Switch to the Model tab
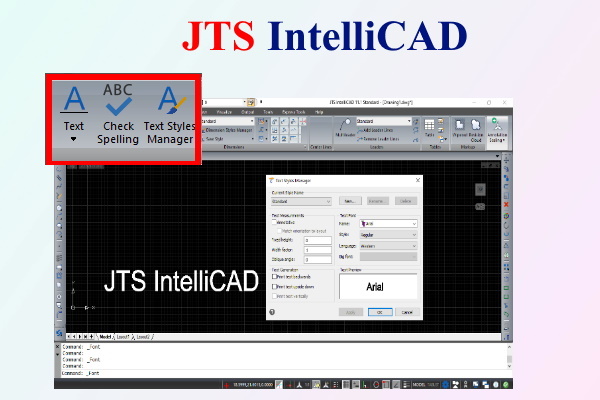 (105, 337)
